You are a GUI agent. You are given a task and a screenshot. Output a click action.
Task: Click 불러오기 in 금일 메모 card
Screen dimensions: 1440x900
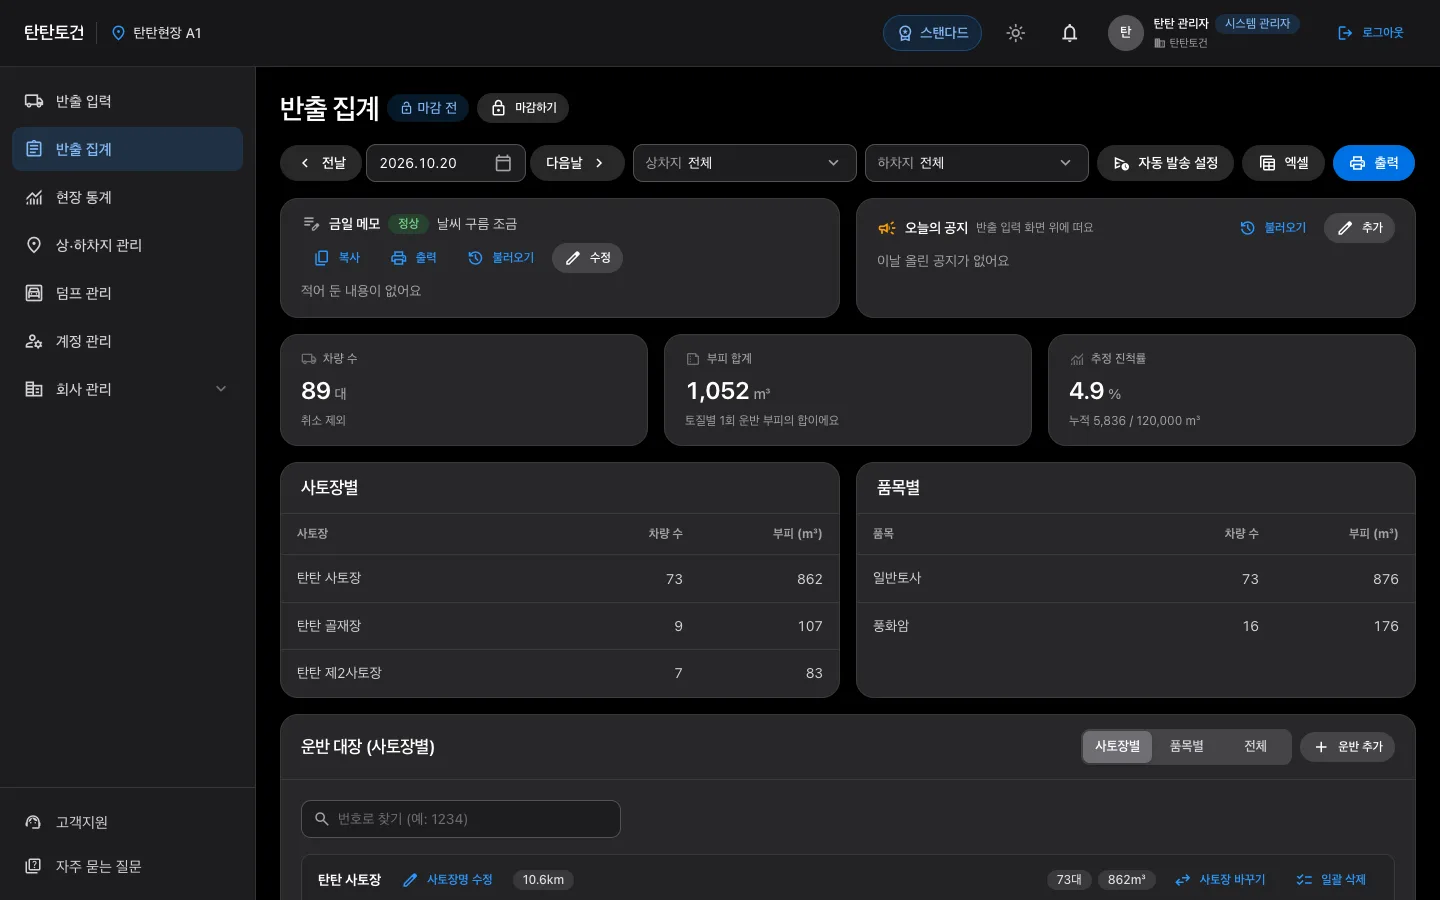click(501, 258)
